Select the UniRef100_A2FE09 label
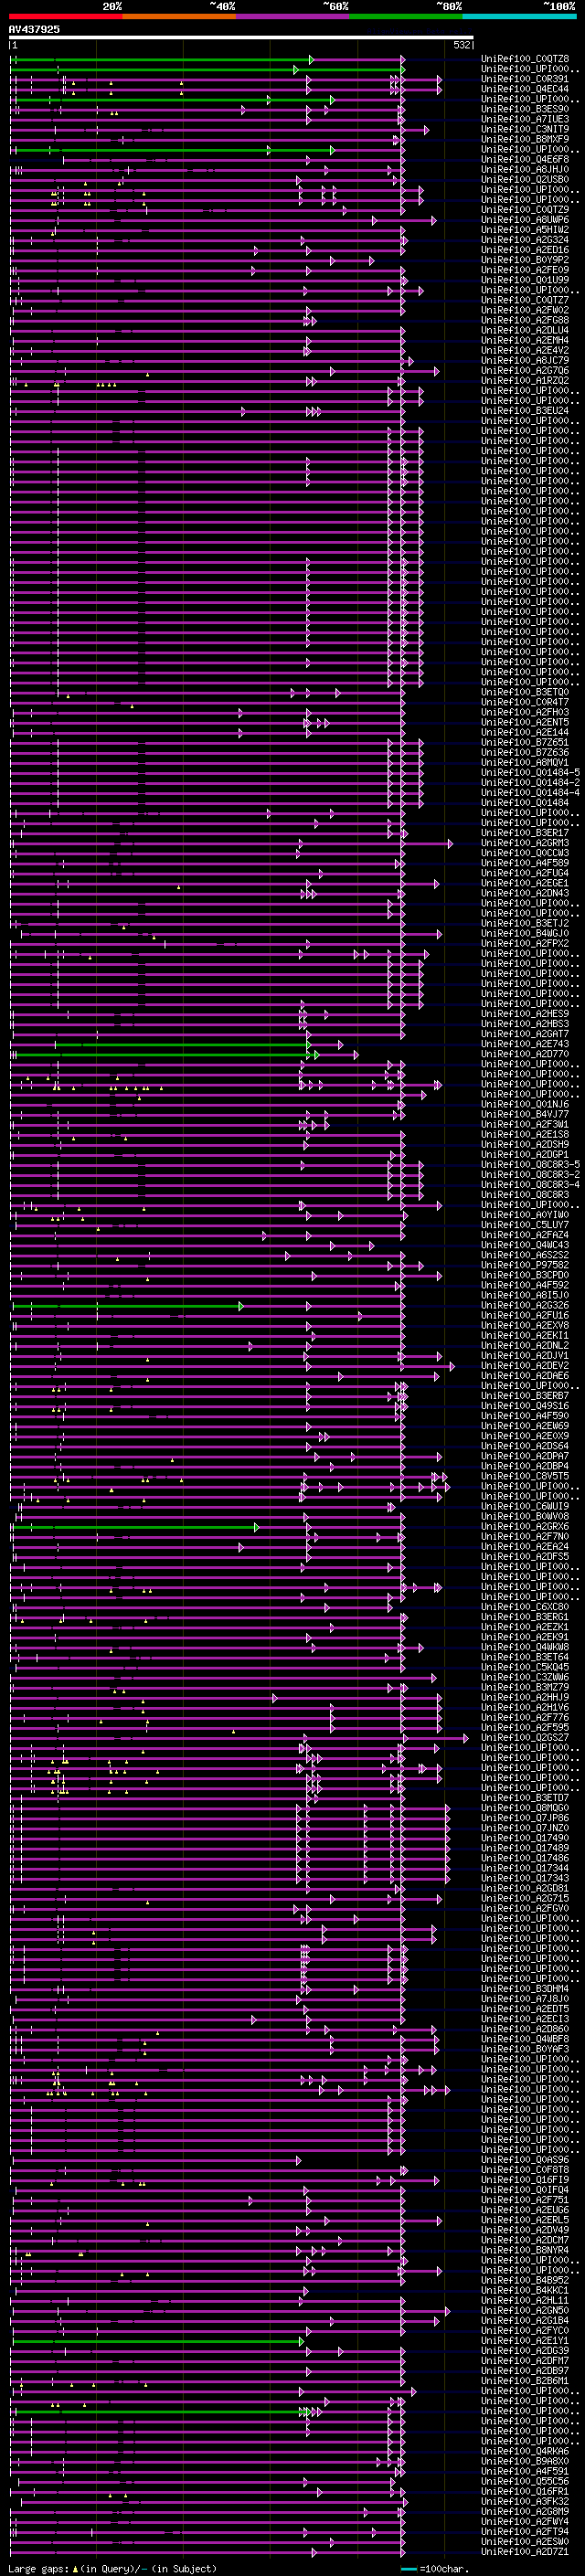Screen dimensions: 585x2576 [x=525, y=270]
